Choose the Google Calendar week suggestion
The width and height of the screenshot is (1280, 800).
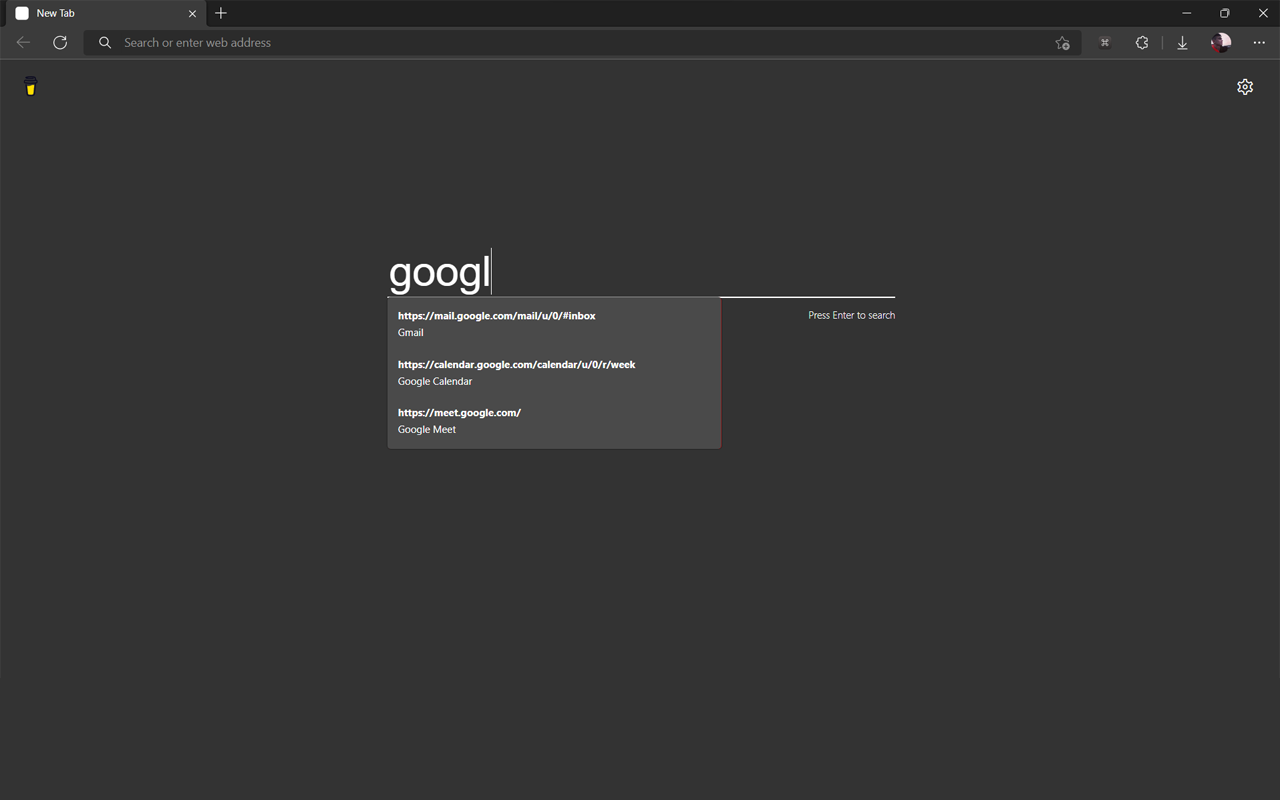pos(554,372)
